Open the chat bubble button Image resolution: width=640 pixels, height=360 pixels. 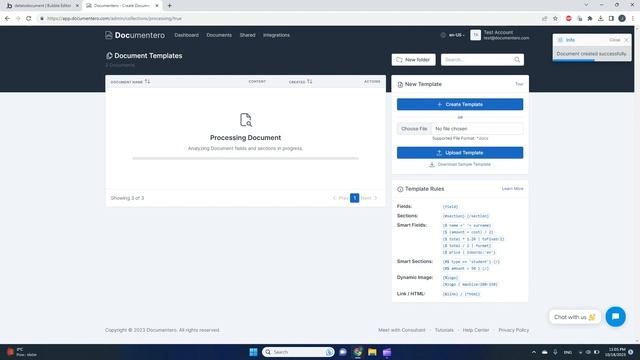click(616, 317)
